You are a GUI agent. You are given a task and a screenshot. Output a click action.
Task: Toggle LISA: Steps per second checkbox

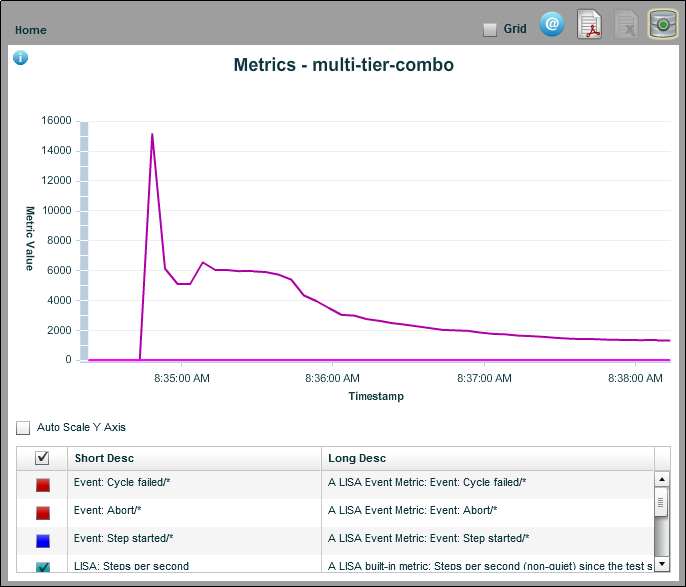[43, 567]
